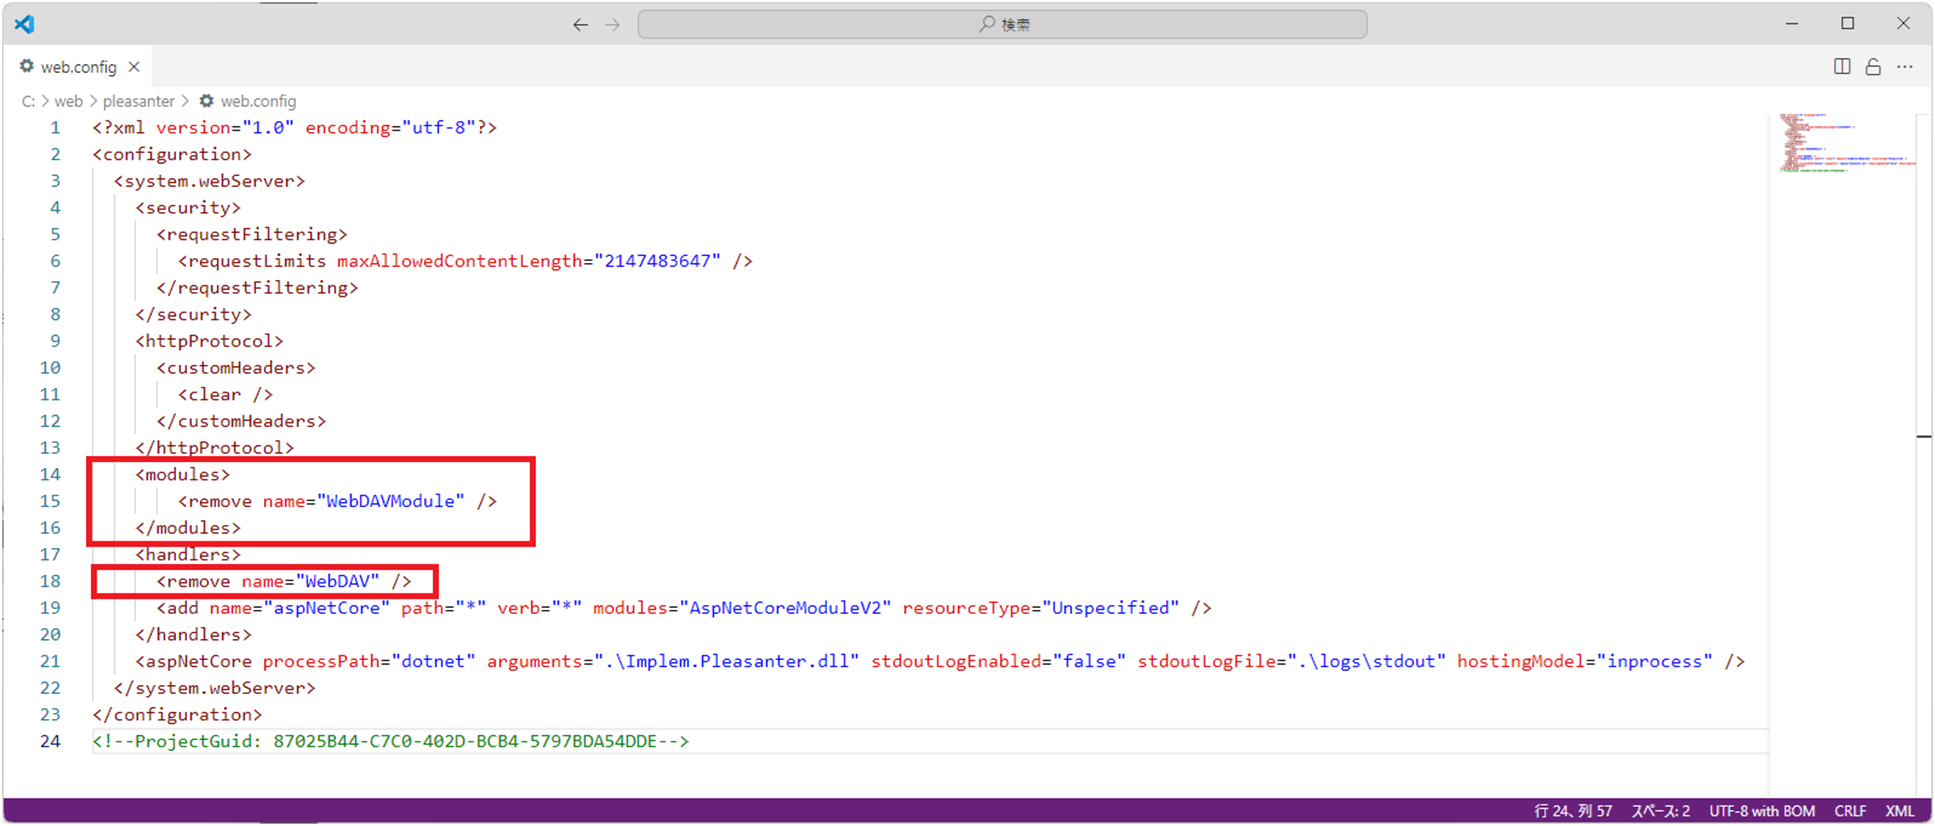Click the opening handlers tag
The height and width of the screenshot is (826, 1935).
pos(188,554)
